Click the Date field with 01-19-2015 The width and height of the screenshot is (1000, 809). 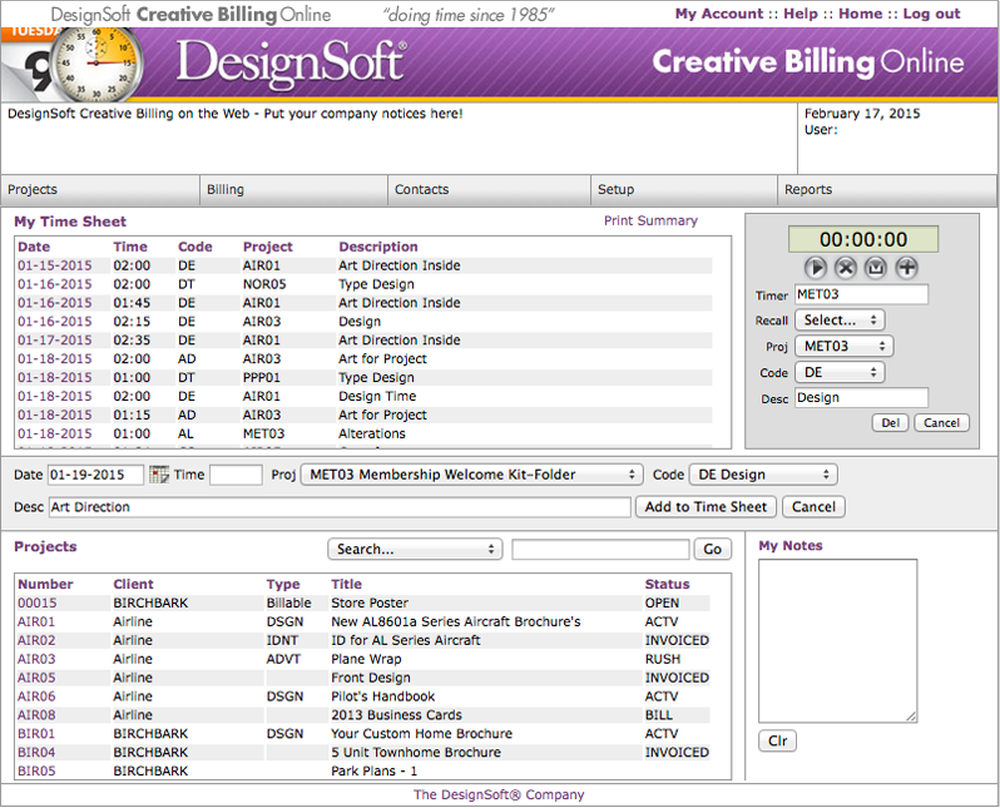pos(96,474)
